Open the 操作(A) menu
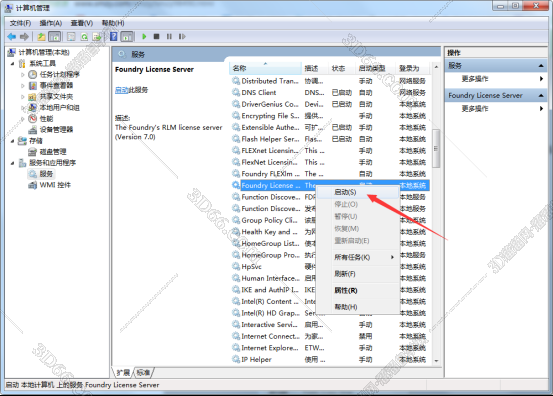 (51, 23)
